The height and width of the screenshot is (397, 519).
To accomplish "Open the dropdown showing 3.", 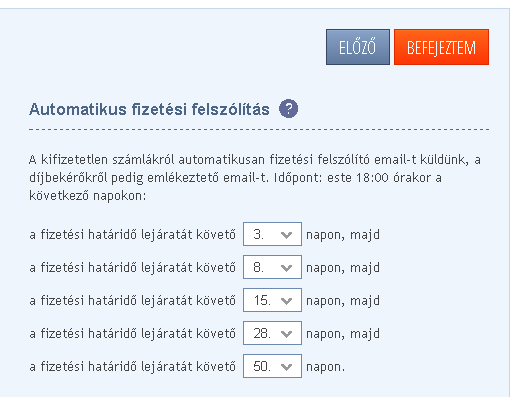I will click(x=272, y=234).
